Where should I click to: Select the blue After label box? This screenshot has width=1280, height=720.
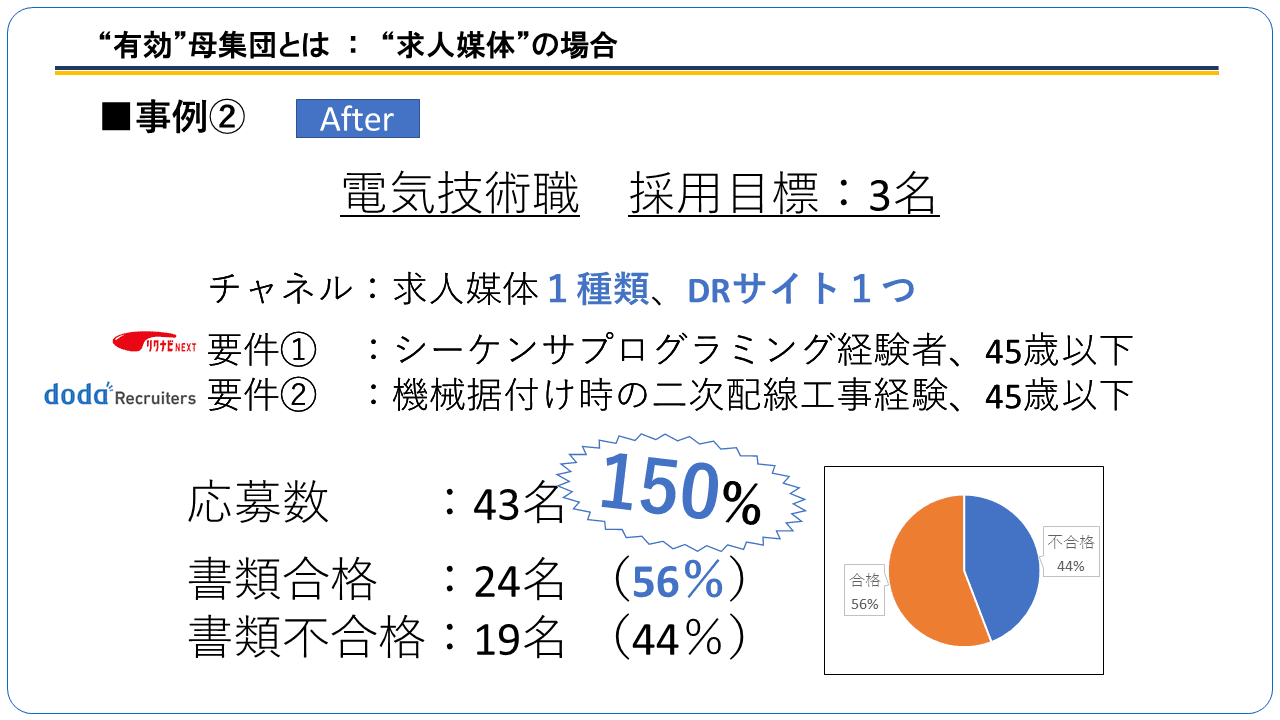(x=357, y=118)
